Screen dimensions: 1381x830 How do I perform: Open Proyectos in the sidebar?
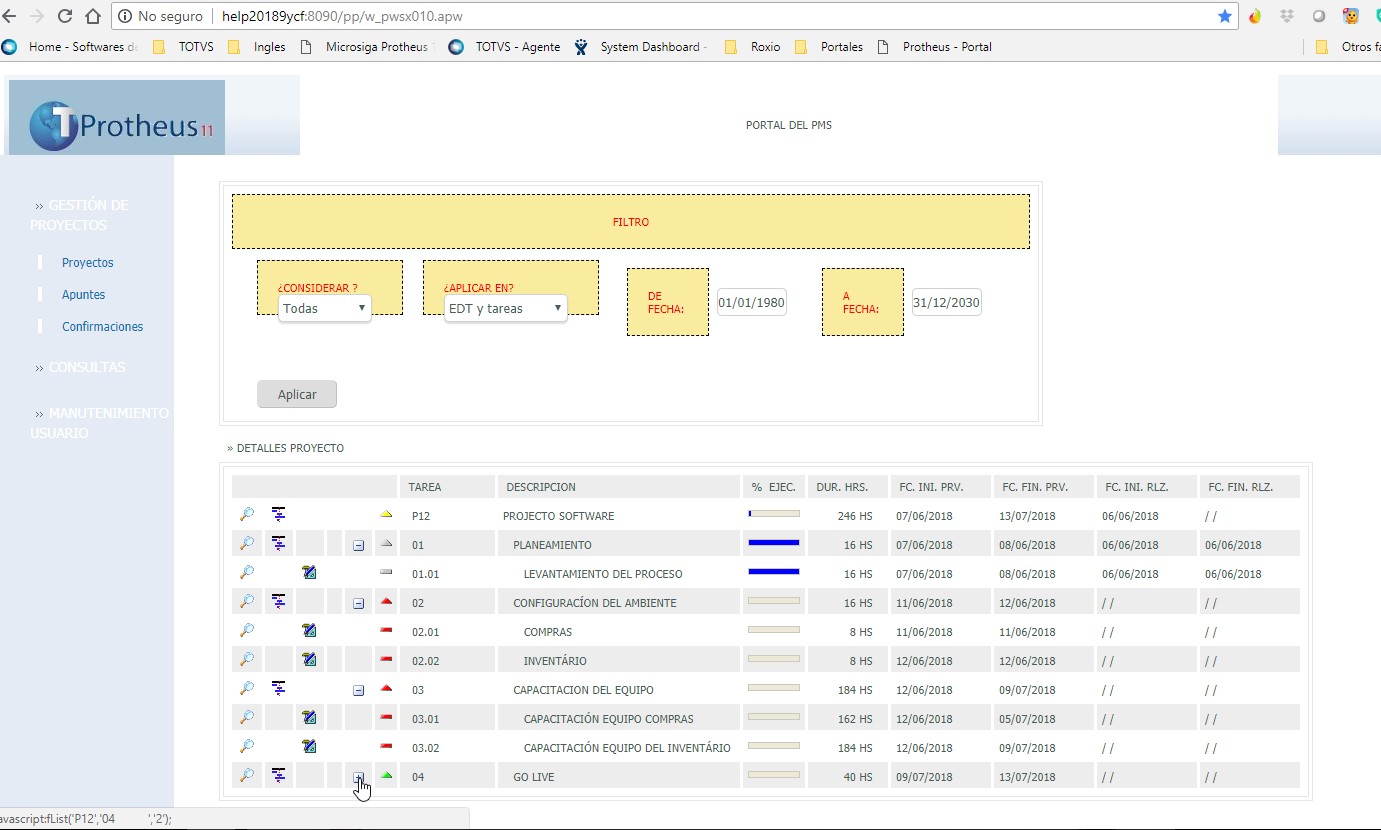point(88,263)
